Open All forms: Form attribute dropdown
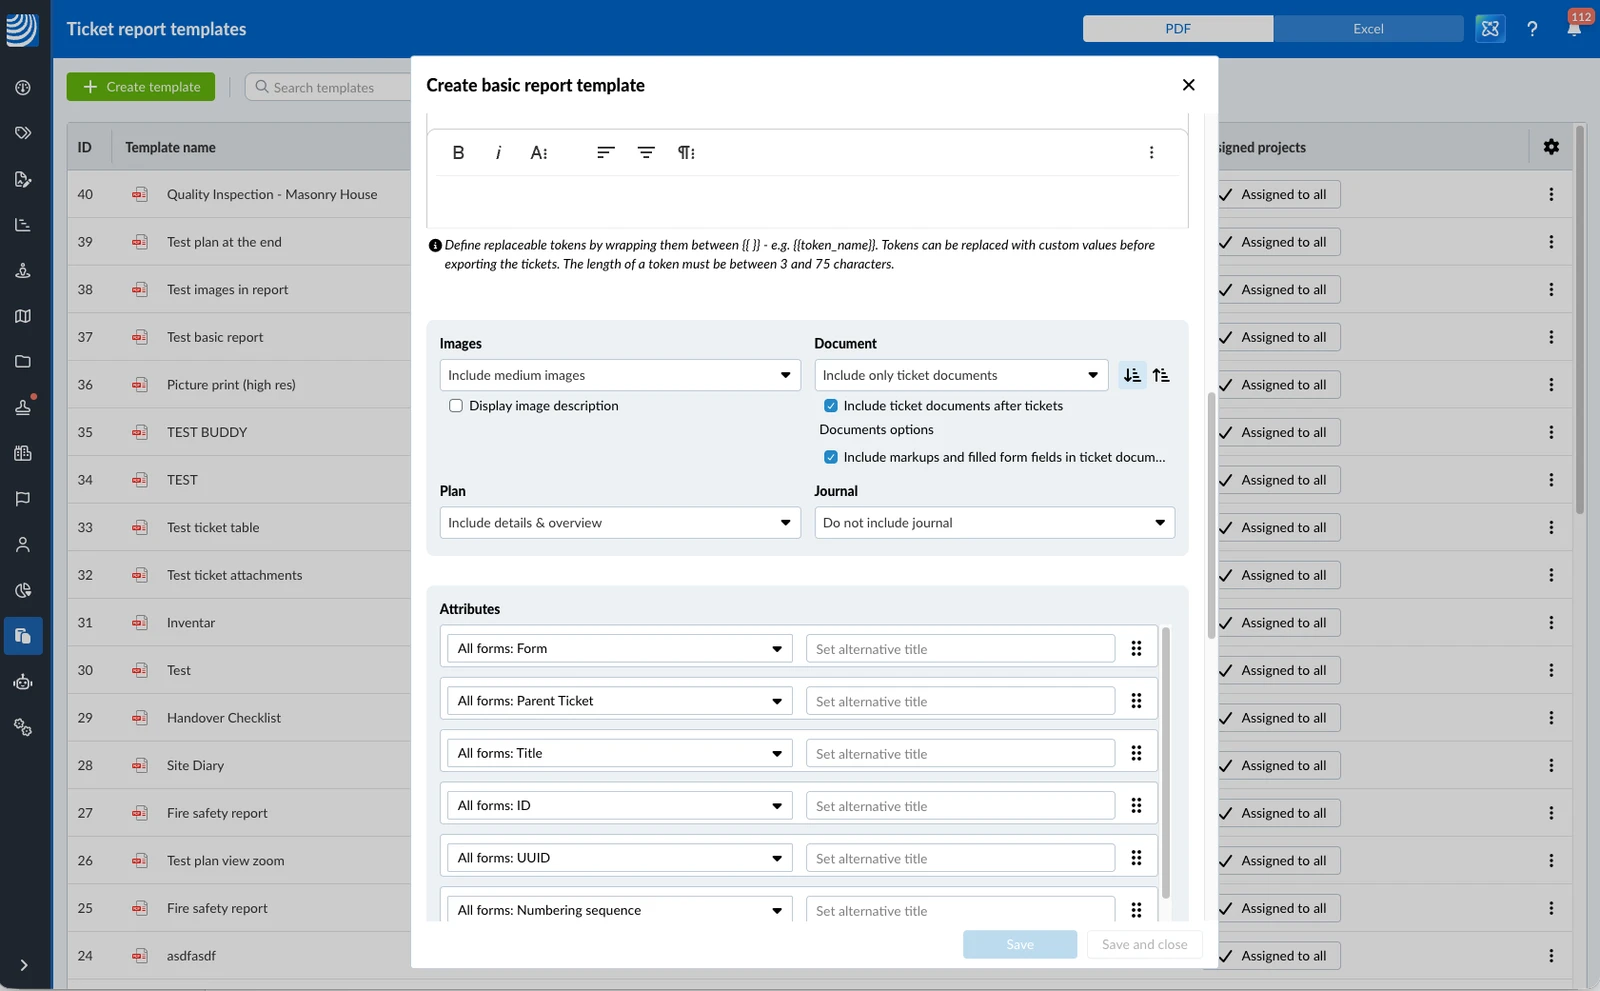 coord(620,648)
